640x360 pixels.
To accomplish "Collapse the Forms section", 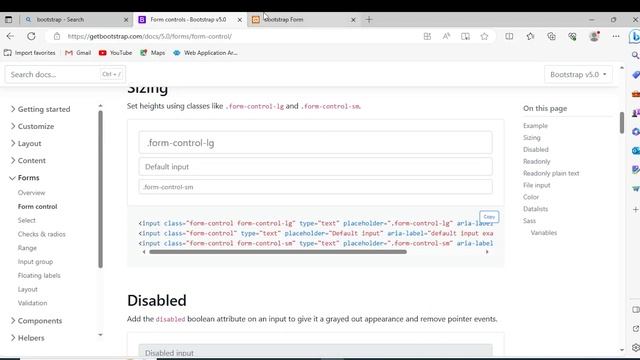I will point(24,178).
